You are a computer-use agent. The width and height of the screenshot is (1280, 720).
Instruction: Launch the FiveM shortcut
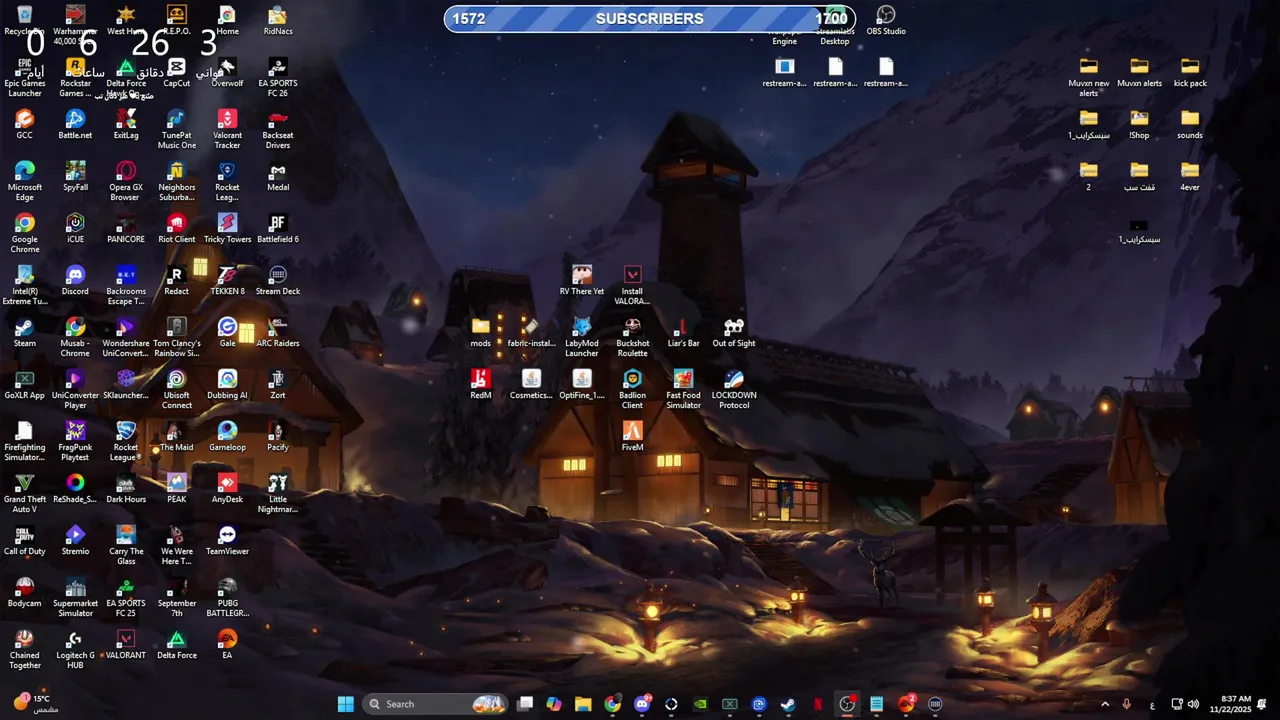click(632, 436)
